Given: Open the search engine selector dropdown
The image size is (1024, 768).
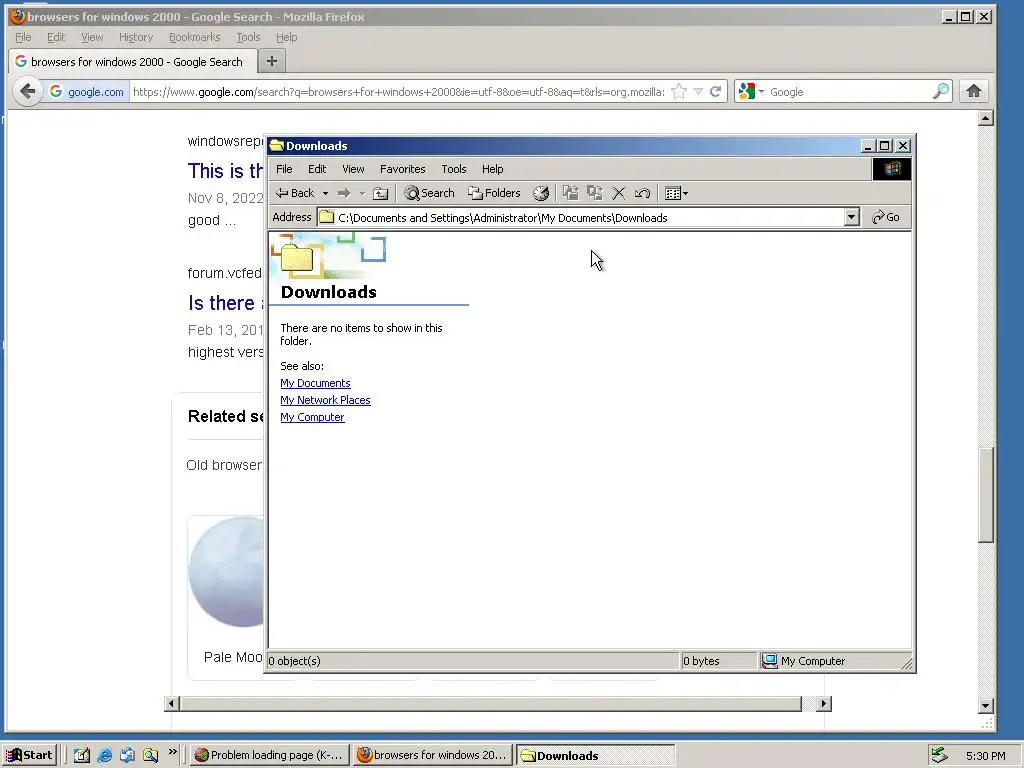Looking at the screenshot, I should pyautogui.click(x=751, y=92).
